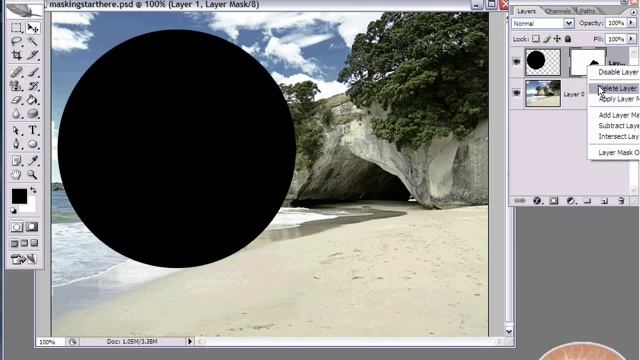Select the Healing Brush tool
This screenshot has width=640, height=360.
16,72
